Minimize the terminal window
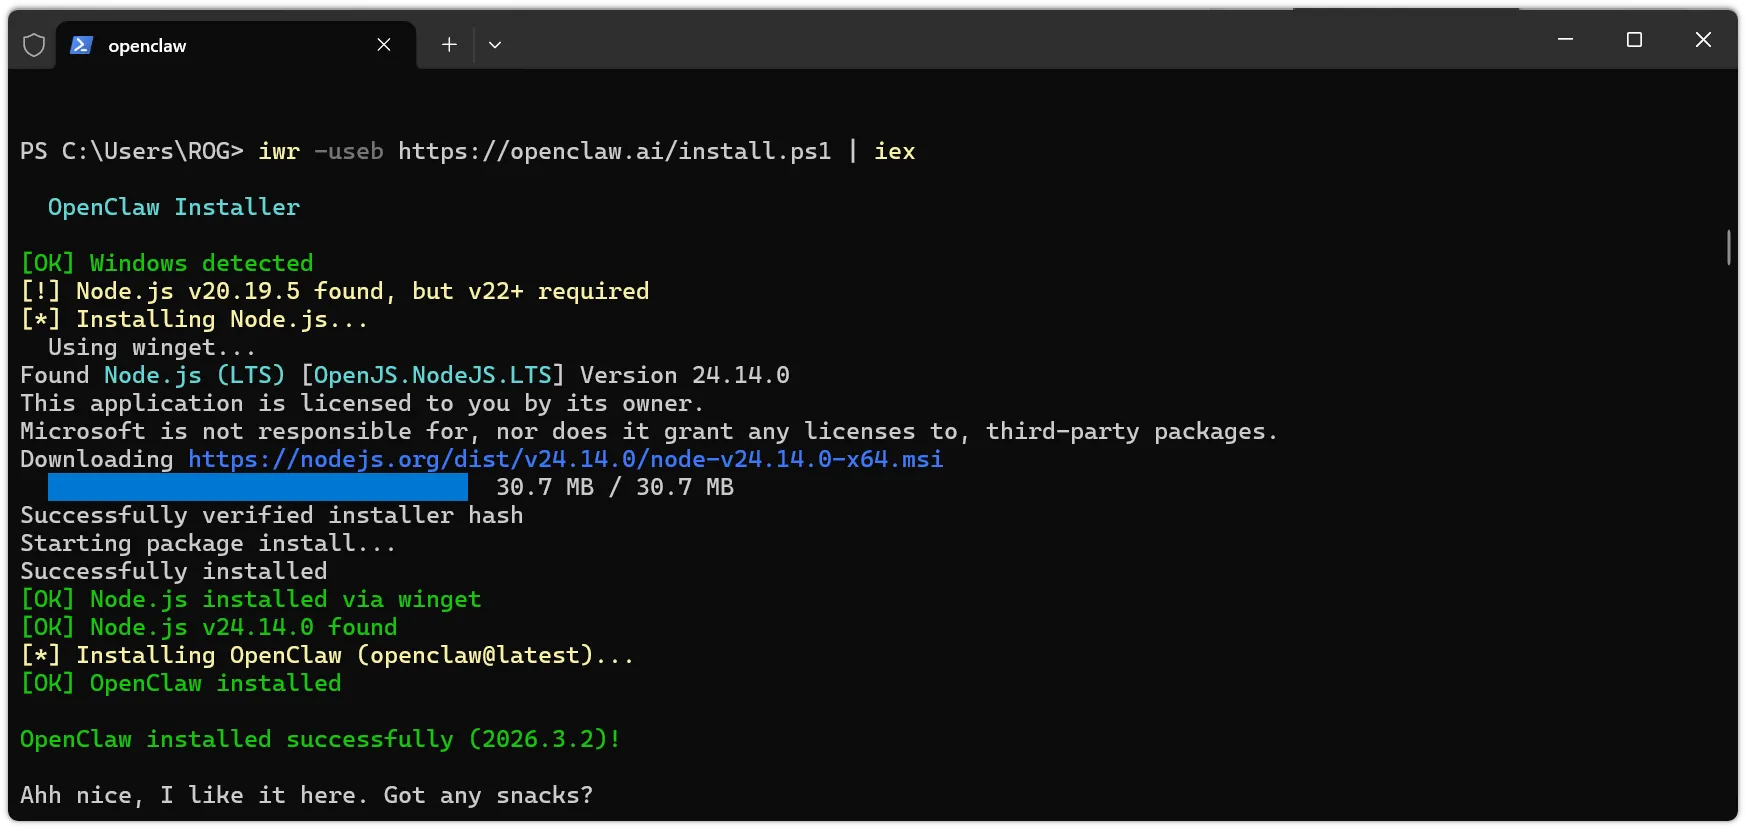1746x829 pixels. (x=1565, y=40)
